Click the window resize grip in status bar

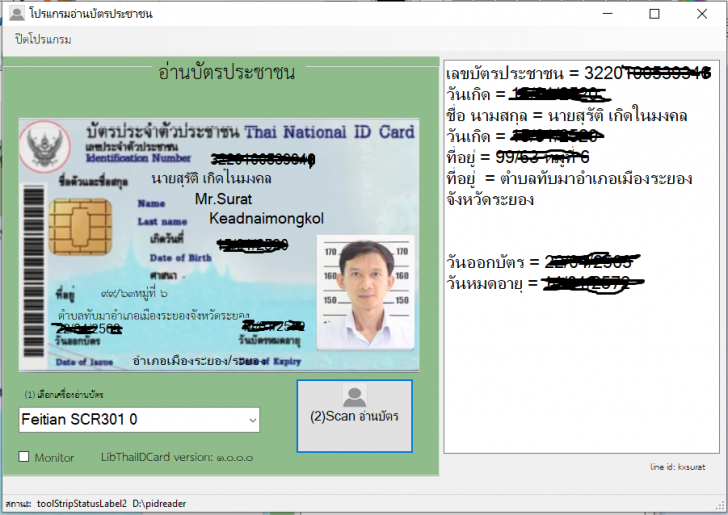click(x=720, y=505)
